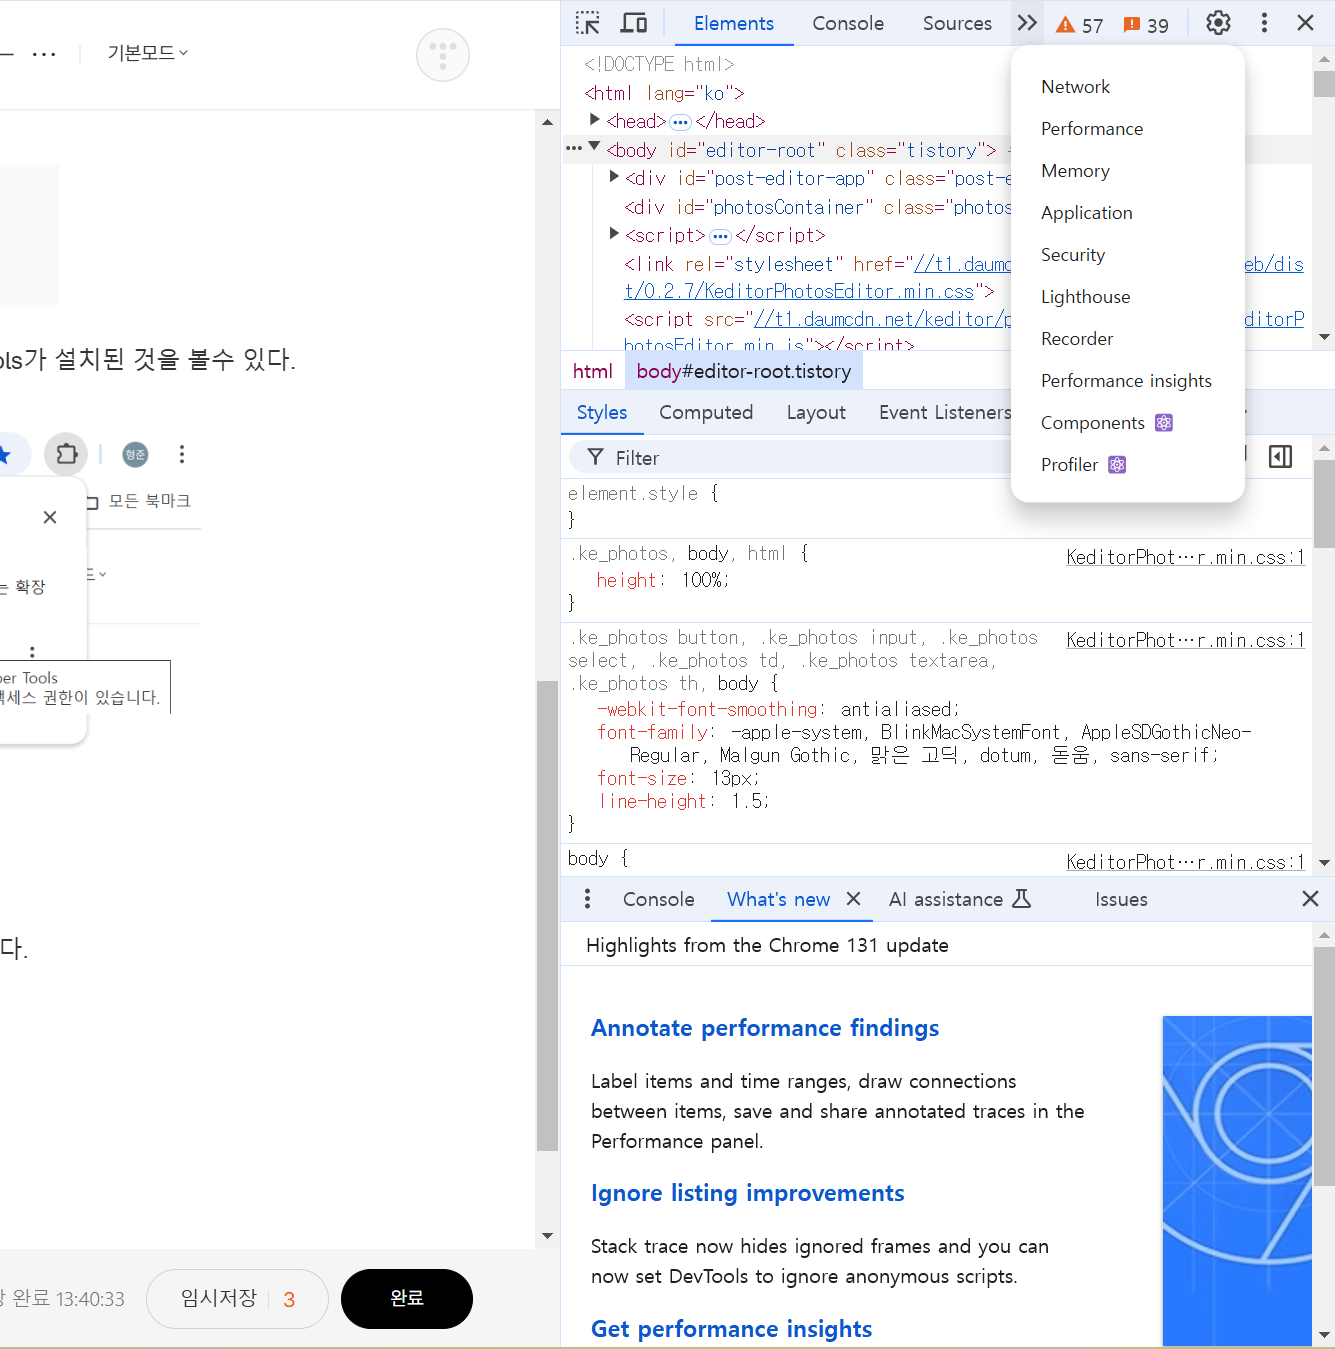The height and width of the screenshot is (1349, 1335).
Task: Click the black 완료 publish button
Action: (407, 1299)
